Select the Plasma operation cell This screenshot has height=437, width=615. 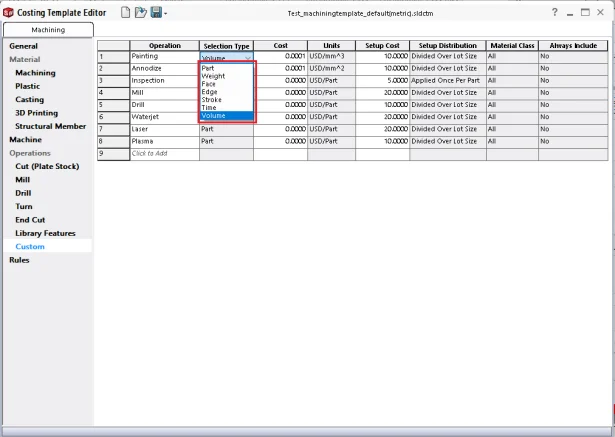(x=164, y=142)
